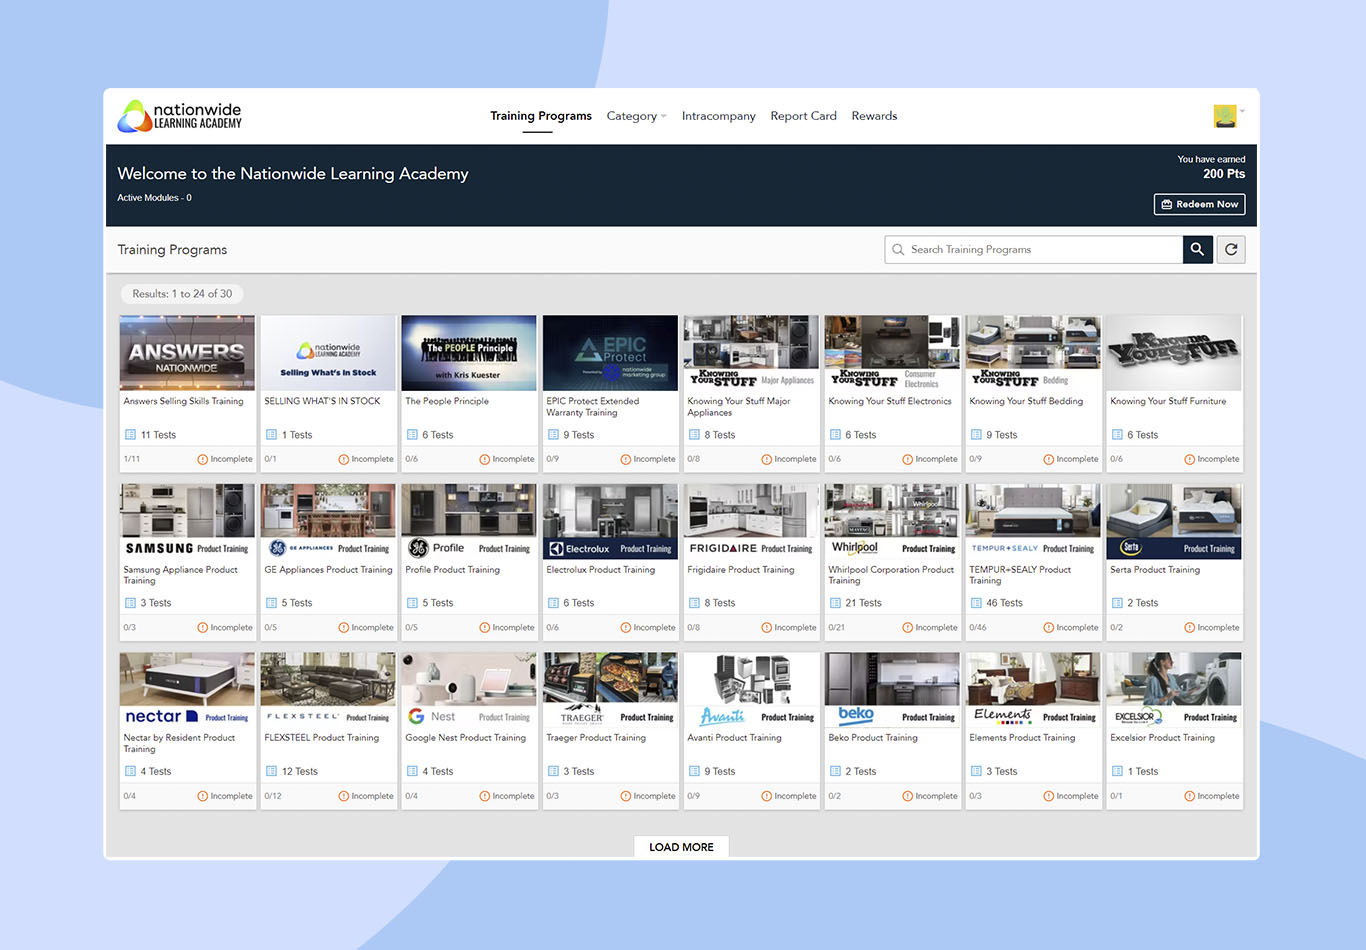
Task: Open the Answers Selling Skills Training thumbnail
Action: [x=187, y=353]
